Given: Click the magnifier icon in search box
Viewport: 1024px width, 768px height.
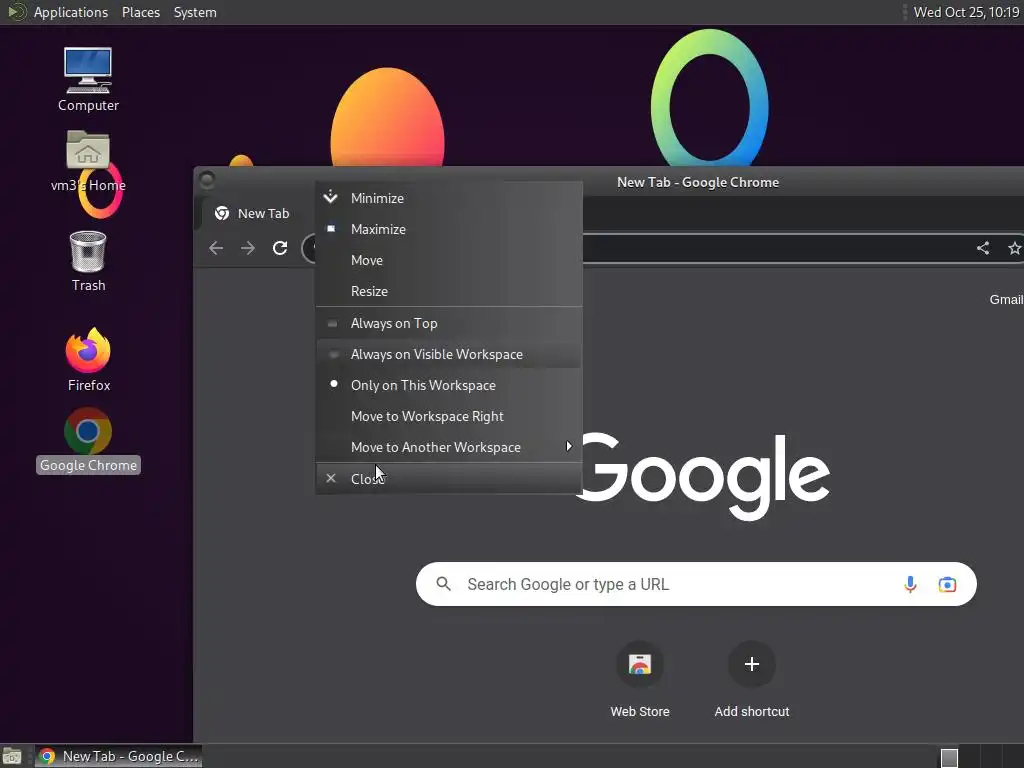Looking at the screenshot, I should coord(443,584).
